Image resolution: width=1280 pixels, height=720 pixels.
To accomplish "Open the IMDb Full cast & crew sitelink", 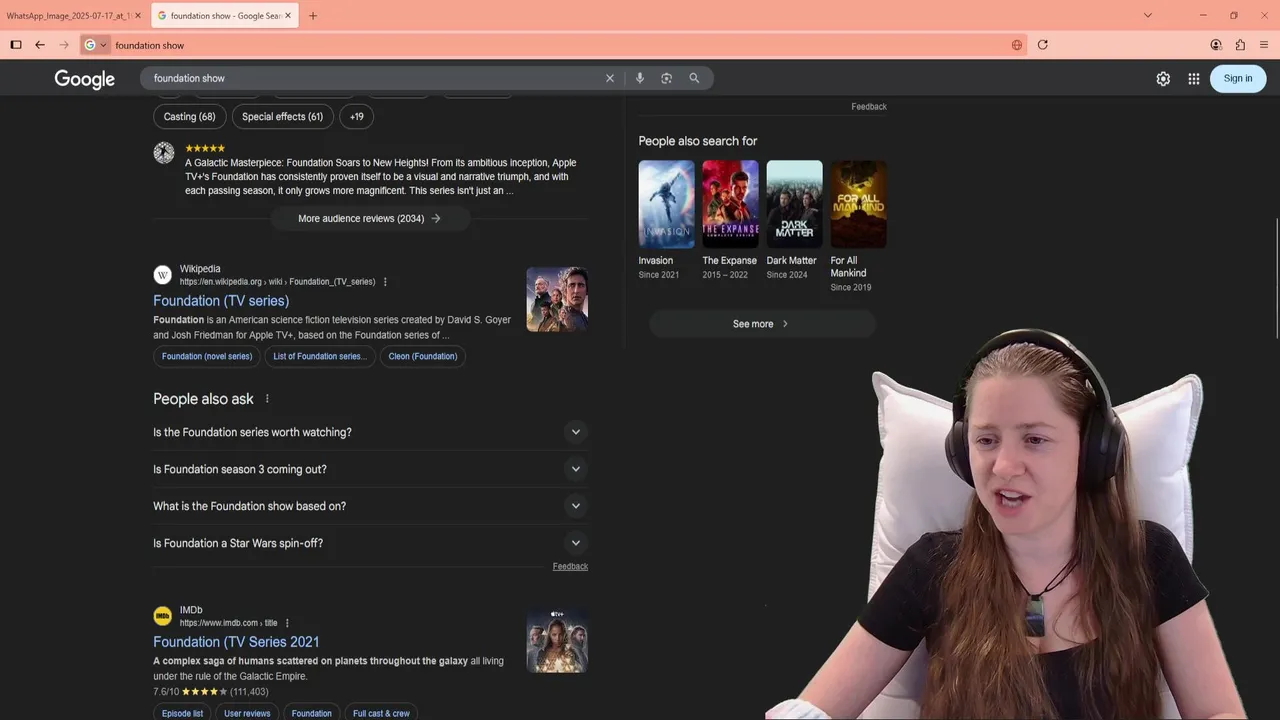I will pos(381,713).
